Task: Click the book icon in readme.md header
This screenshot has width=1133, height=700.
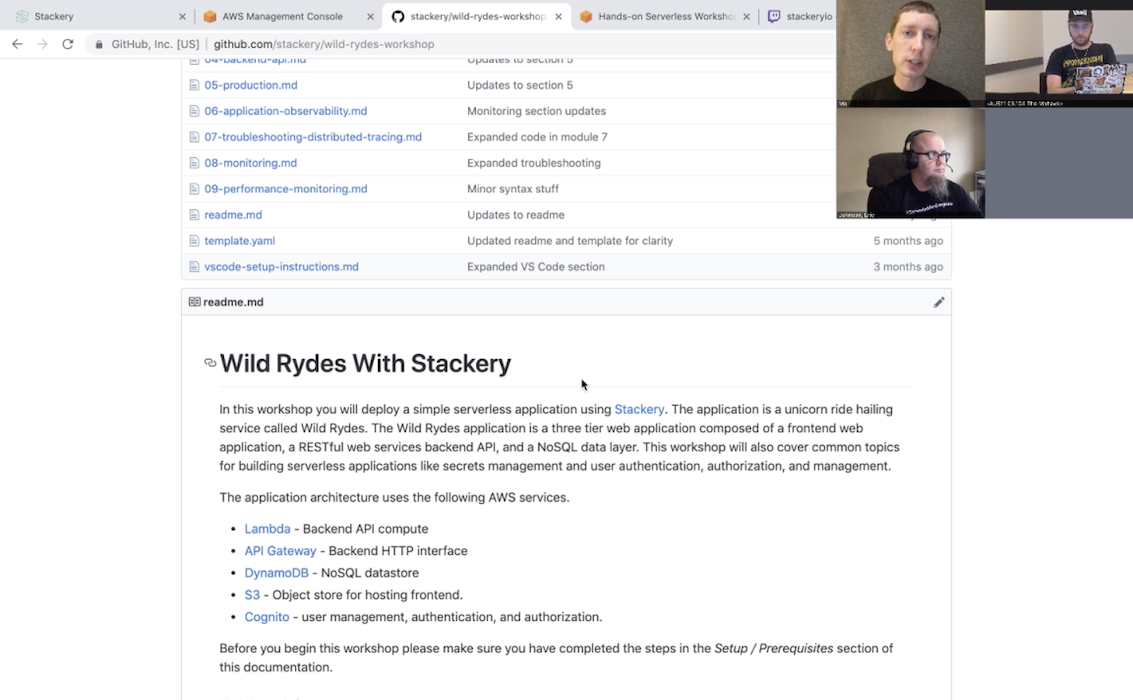Action: coord(194,302)
